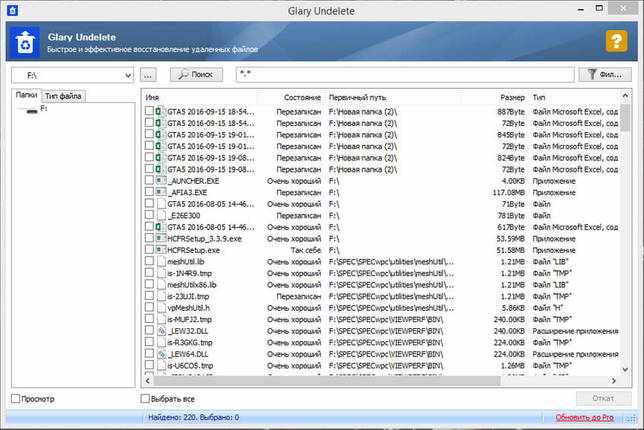
Task: Enable the Просмотр preview checkbox
Action: [x=16, y=398]
